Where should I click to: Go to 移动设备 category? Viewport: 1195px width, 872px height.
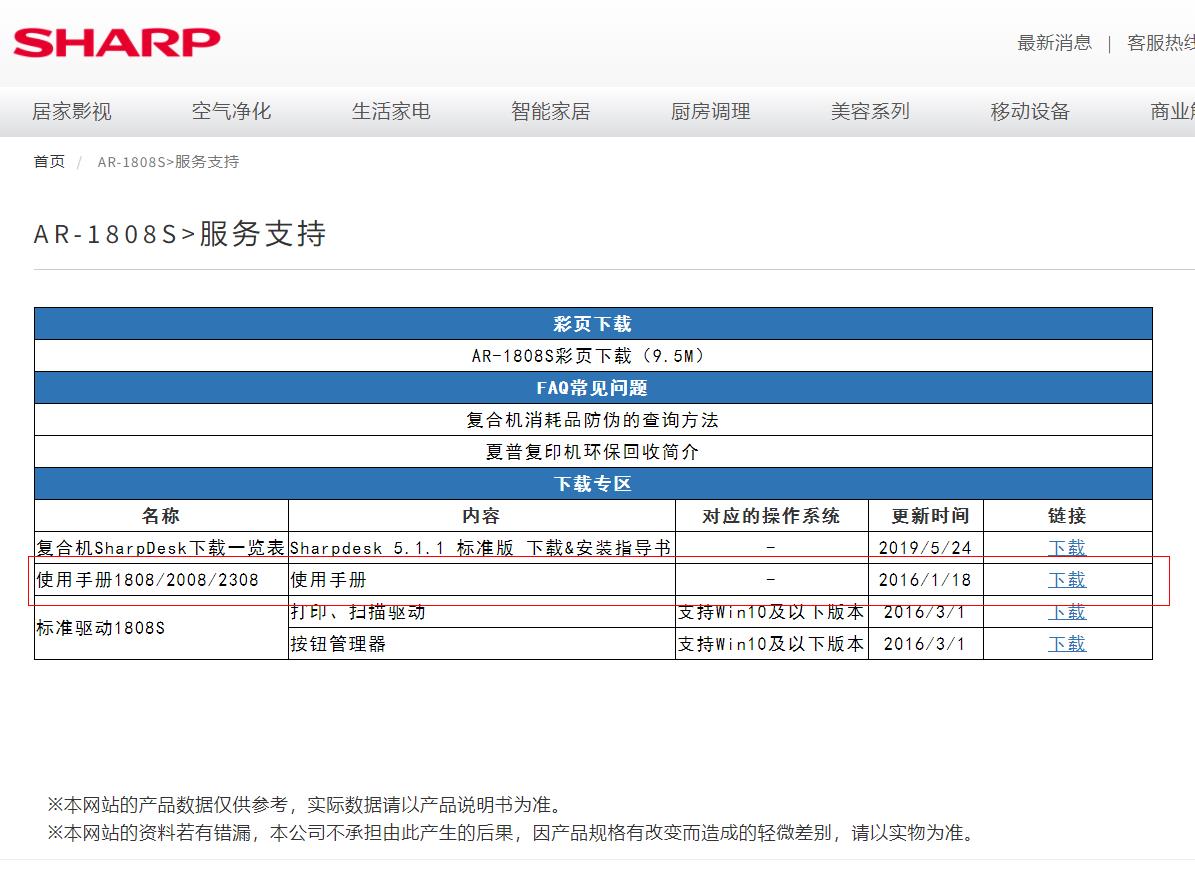click(x=1030, y=112)
